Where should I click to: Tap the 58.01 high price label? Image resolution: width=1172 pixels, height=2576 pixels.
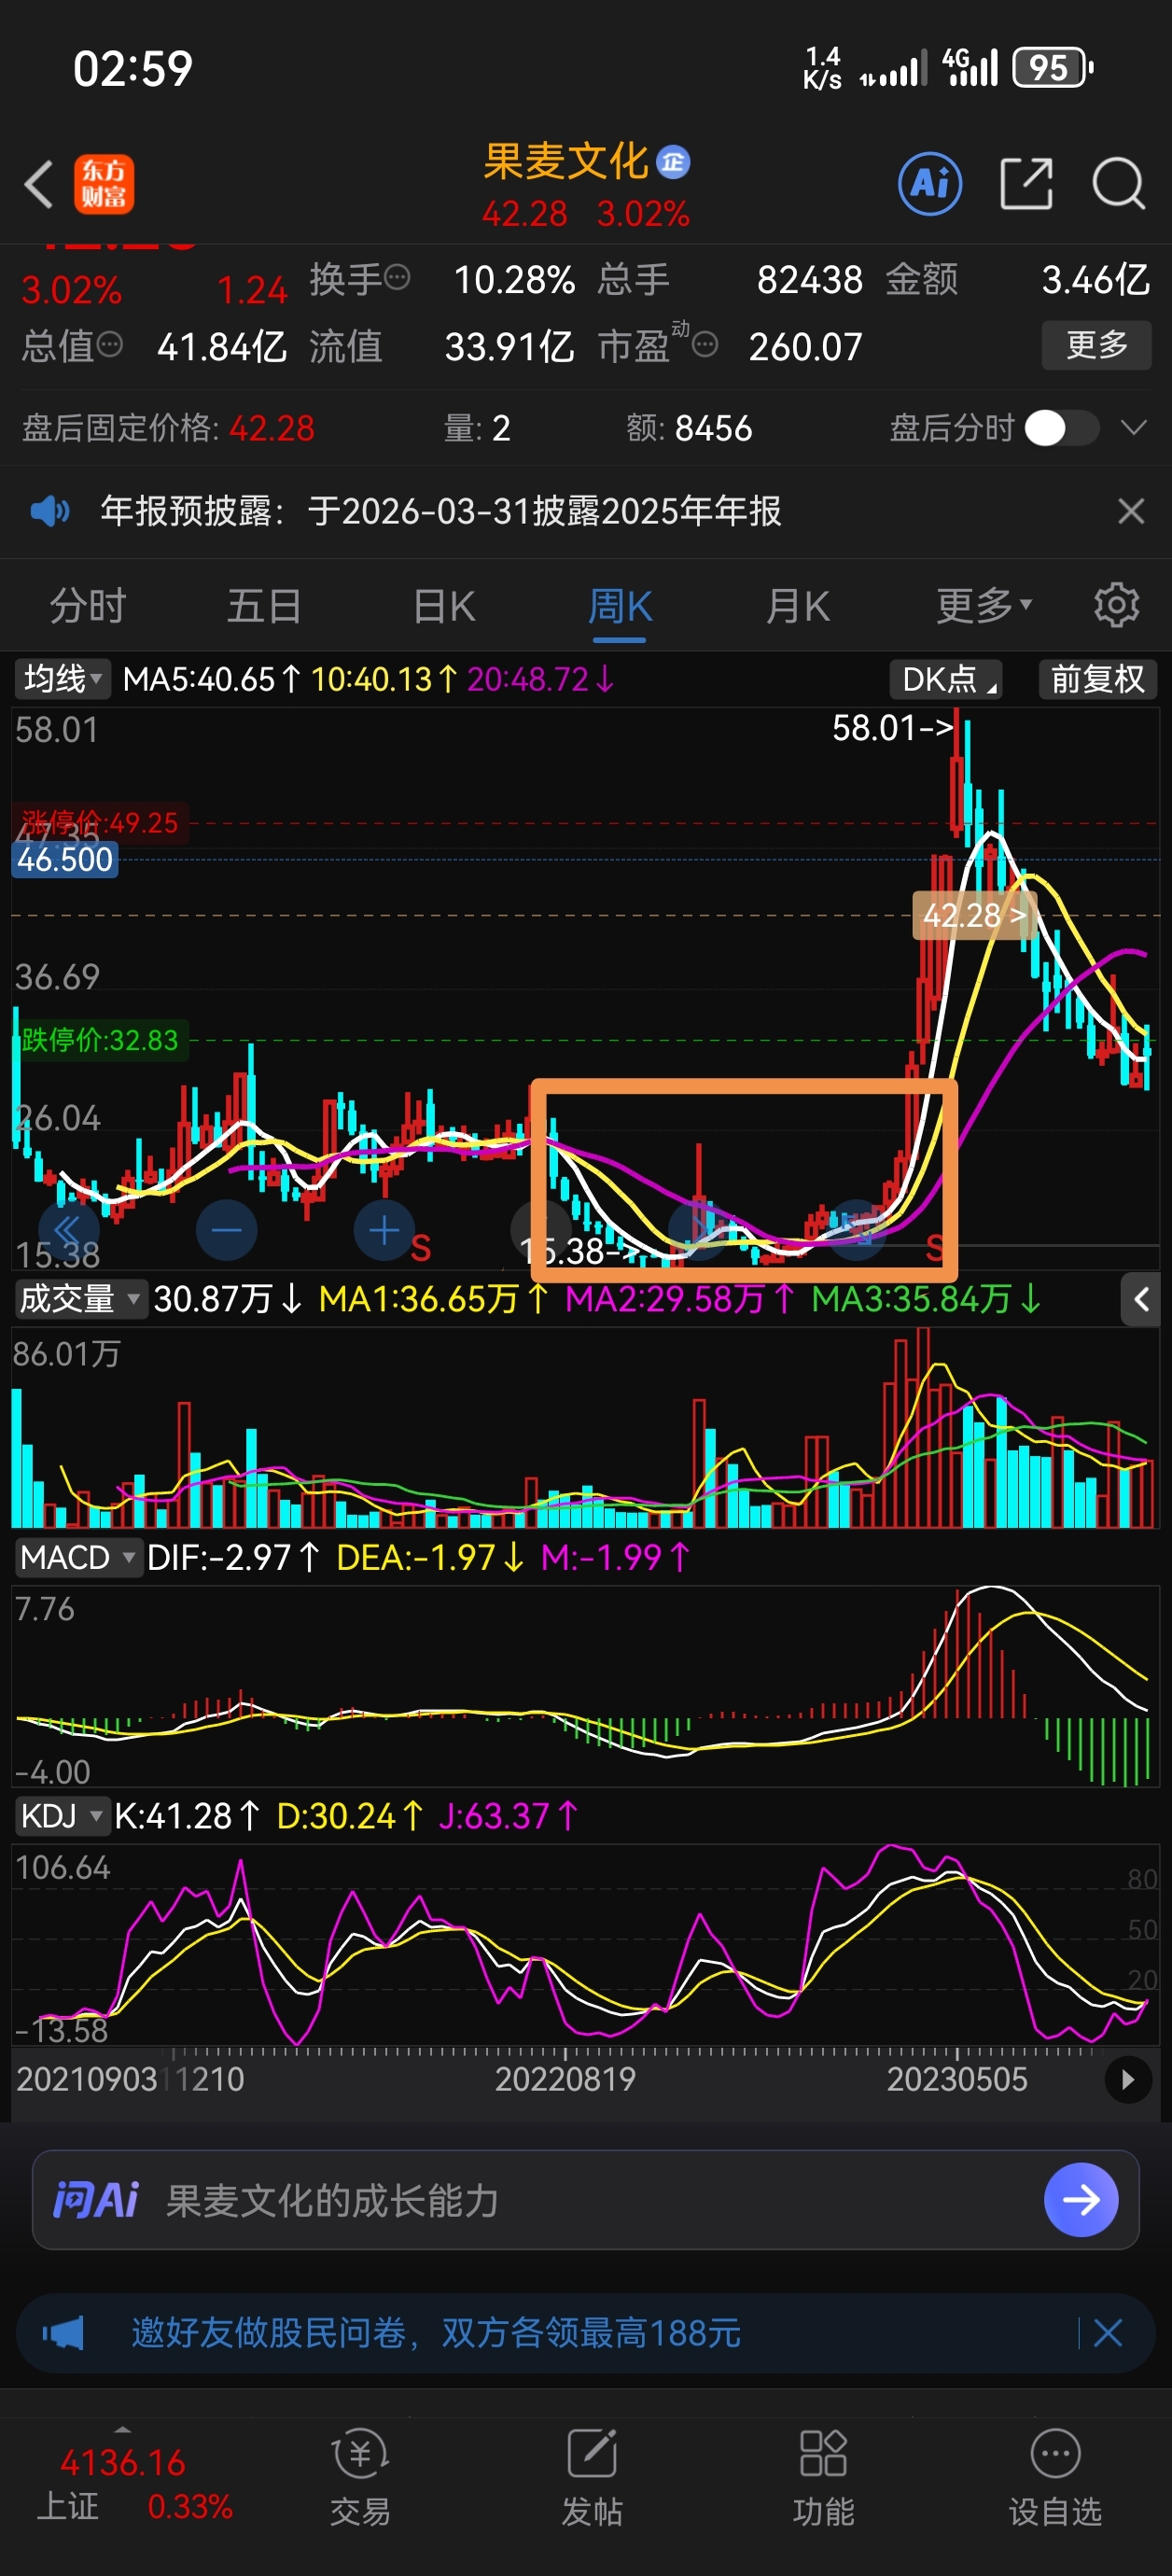point(892,728)
